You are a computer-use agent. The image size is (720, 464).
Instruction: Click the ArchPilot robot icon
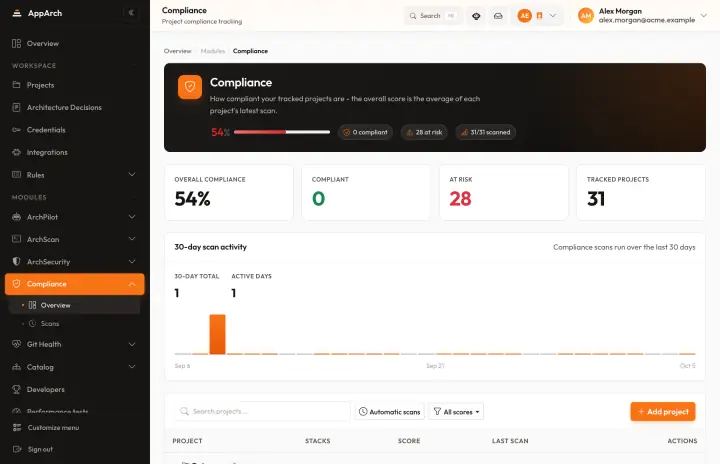(x=17, y=217)
